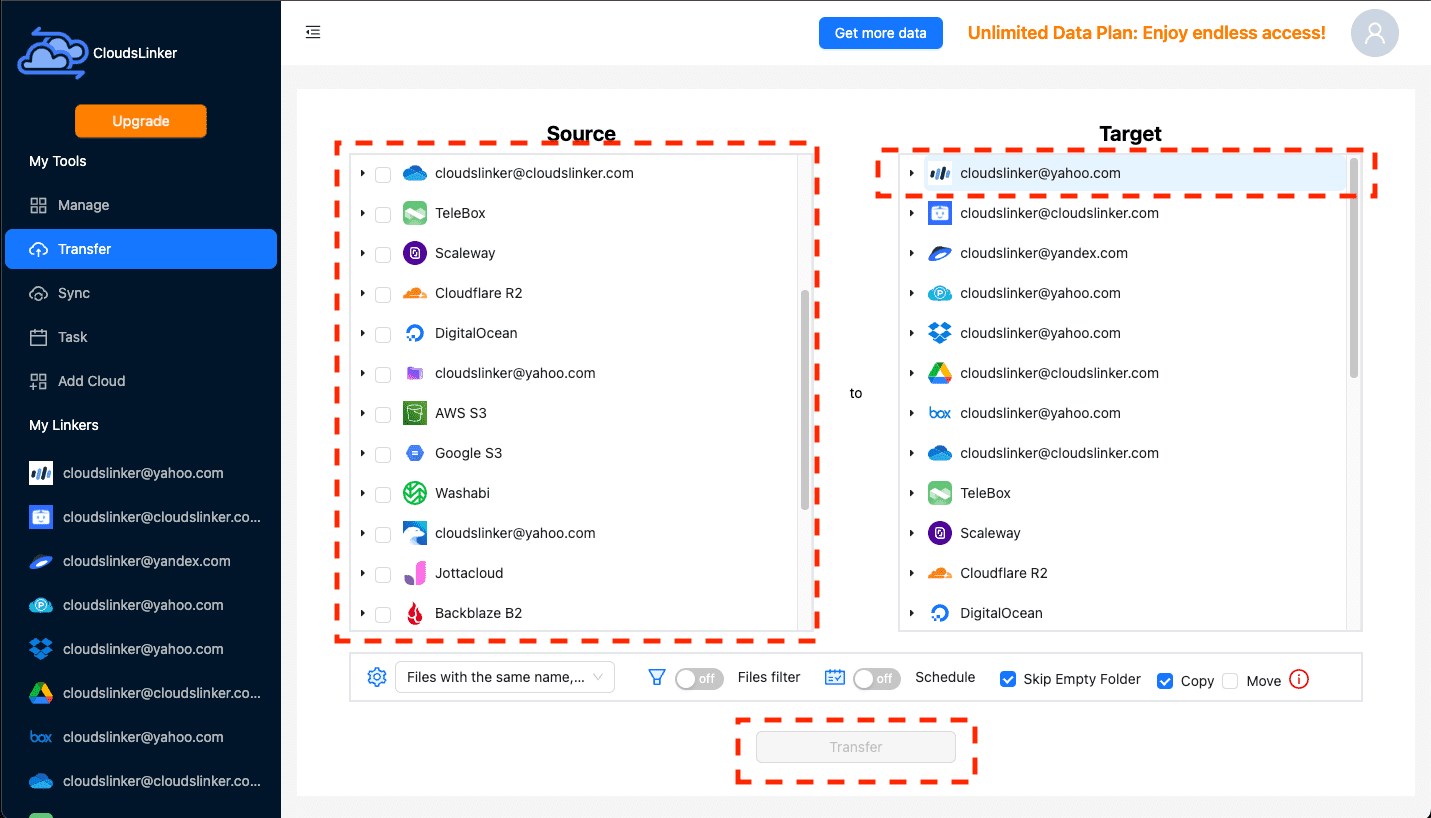This screenshot has width=1431, height=818.
Task: Open Sync in the sidebar
Action: tap(141, 293)
